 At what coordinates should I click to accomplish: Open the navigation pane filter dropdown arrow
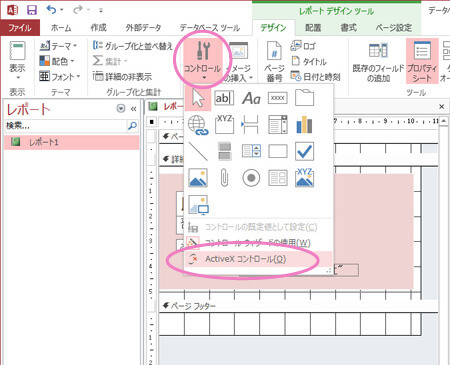tap(121, 109)
